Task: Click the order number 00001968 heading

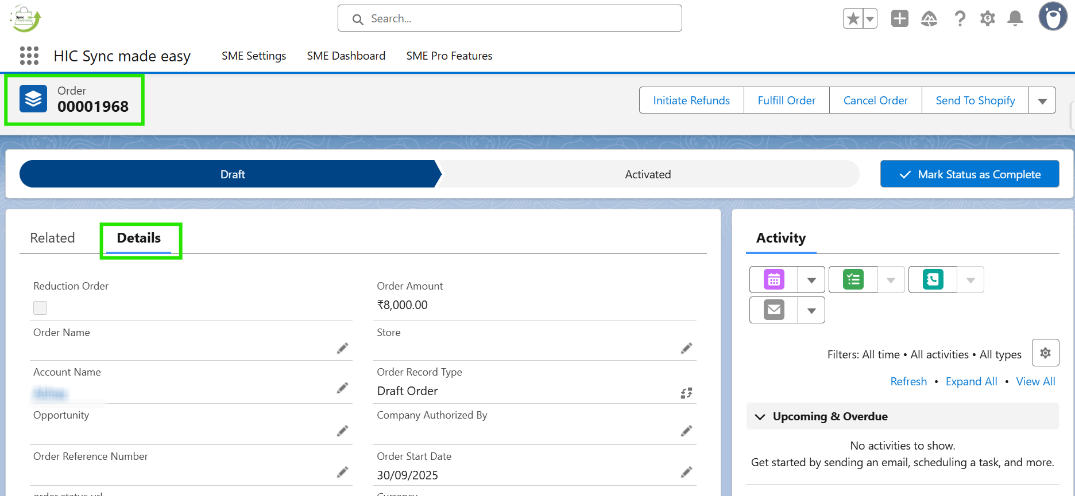Action: point(93,106)
